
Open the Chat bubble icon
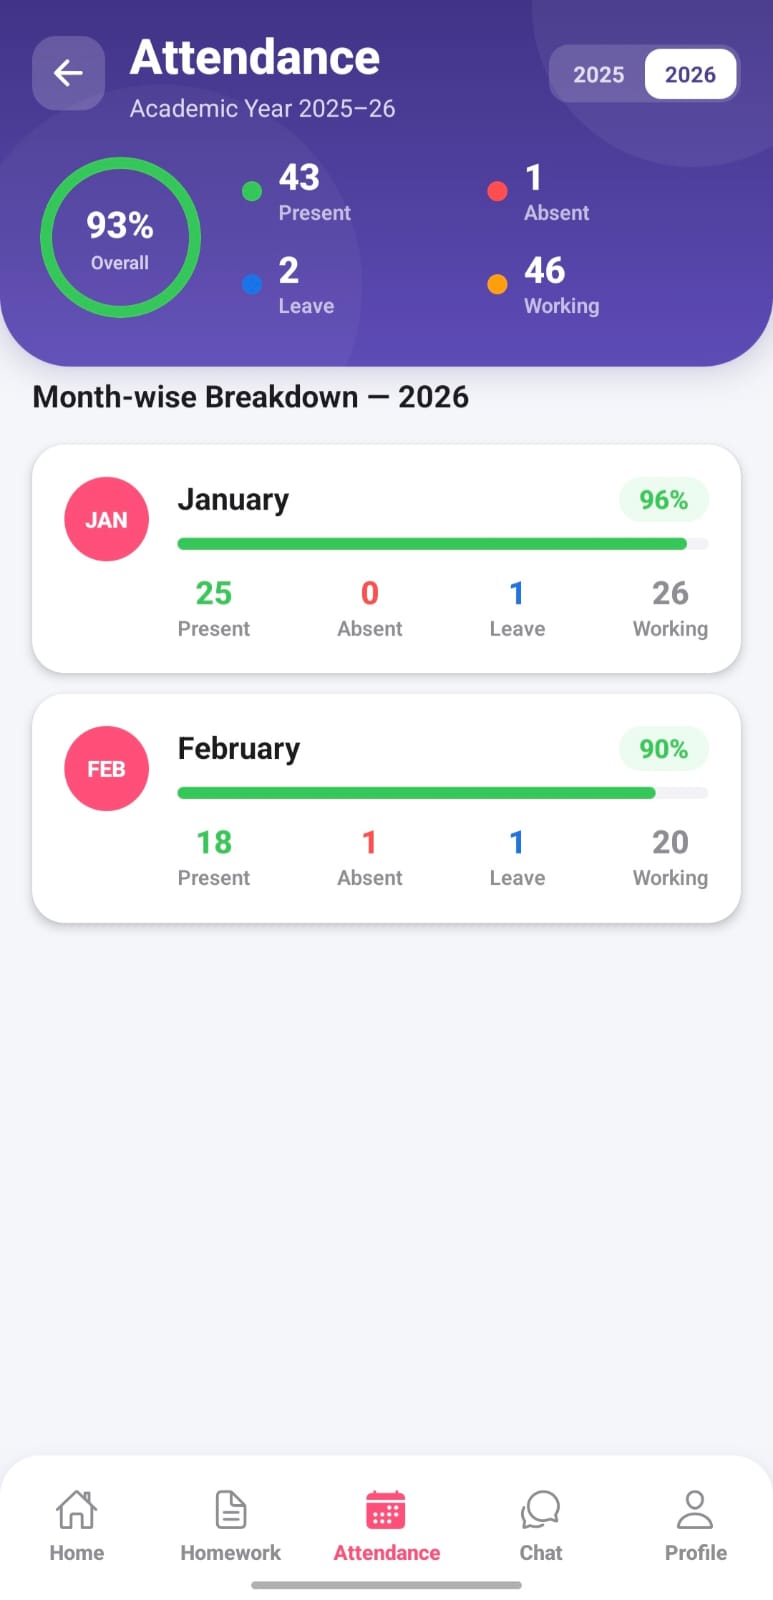click(x=541, y=1509)
